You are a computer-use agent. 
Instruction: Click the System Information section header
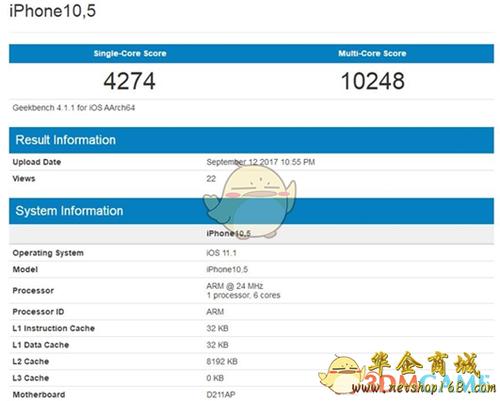[69, 211]
